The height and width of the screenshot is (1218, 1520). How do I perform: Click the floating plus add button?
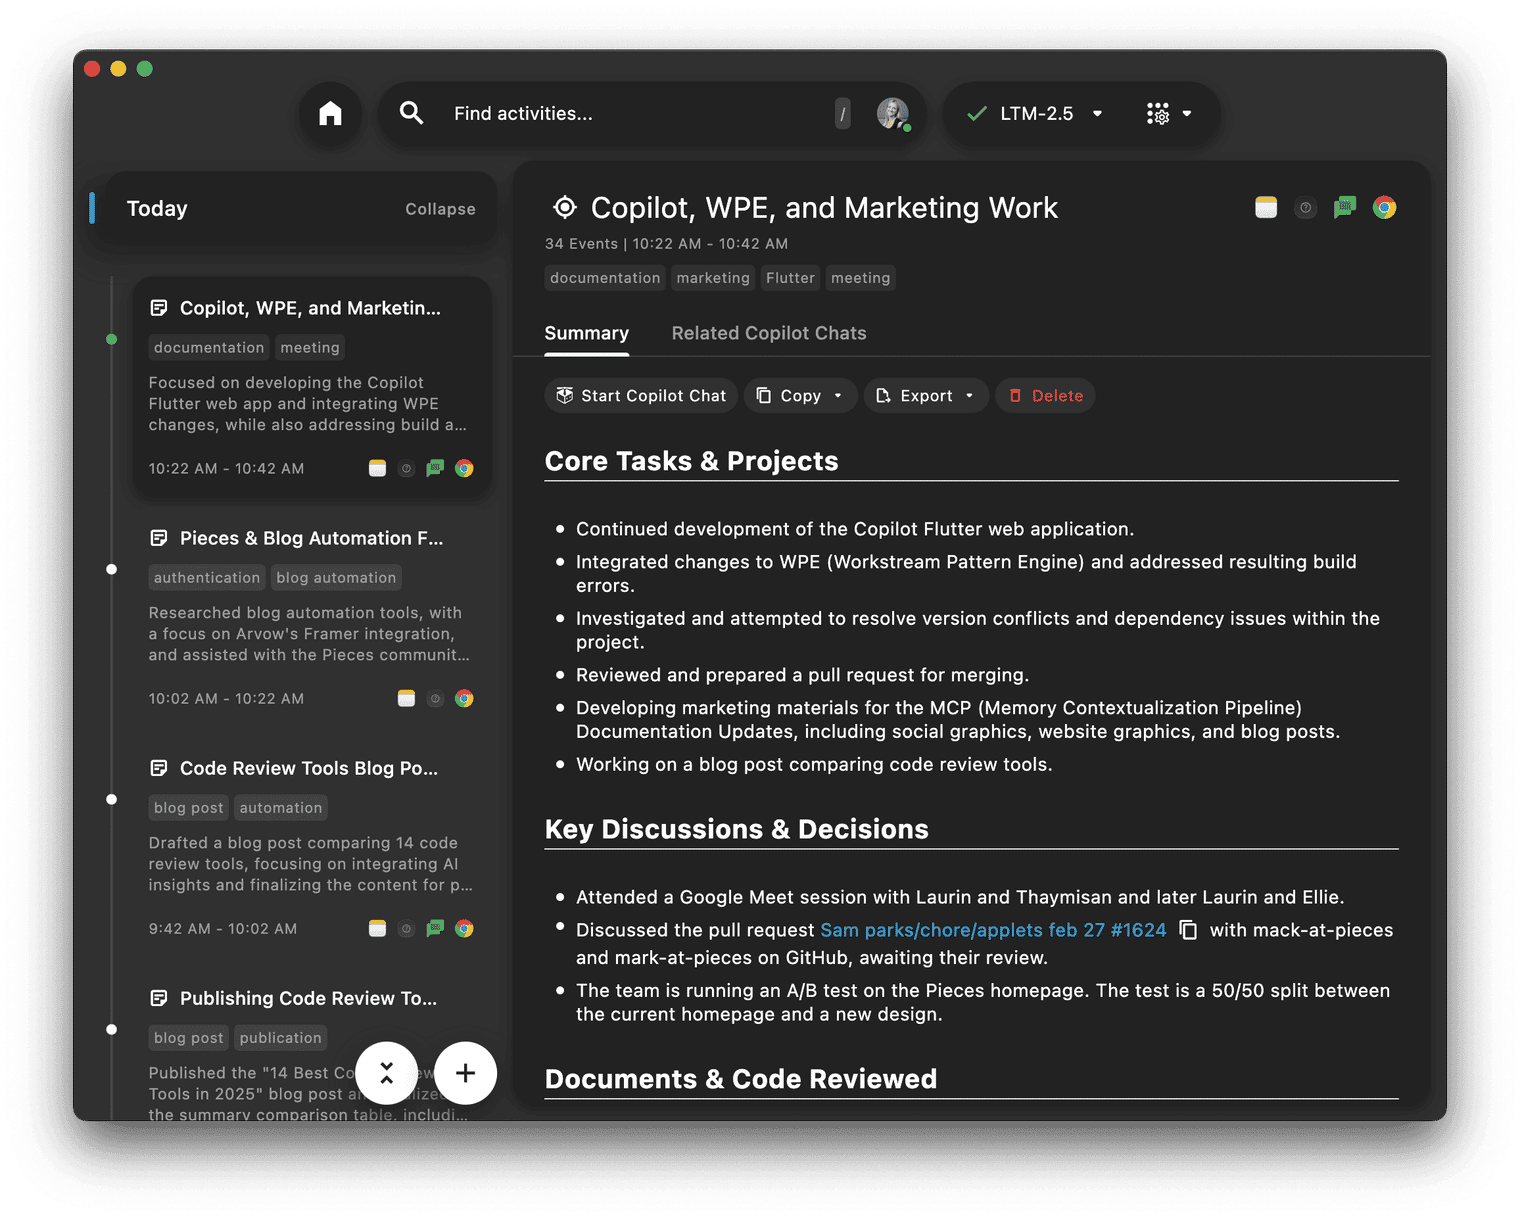pos(465,1073)
